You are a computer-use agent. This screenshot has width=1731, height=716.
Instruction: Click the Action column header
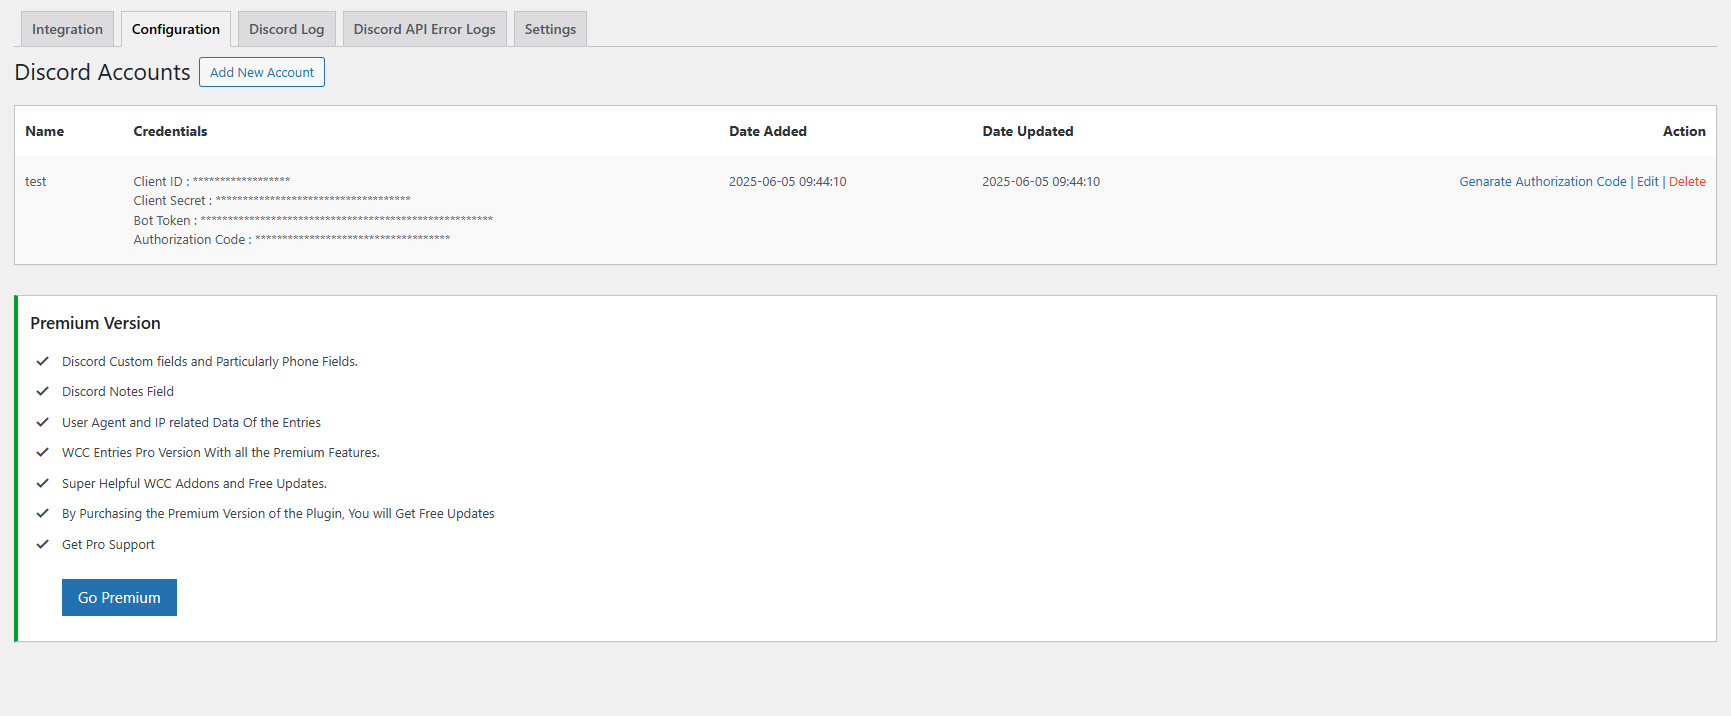pos(1684,131)
